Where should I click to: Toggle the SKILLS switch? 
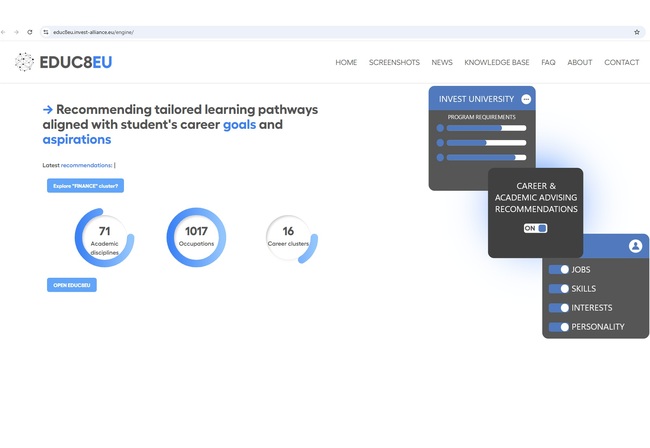click(x=559, y=289)
